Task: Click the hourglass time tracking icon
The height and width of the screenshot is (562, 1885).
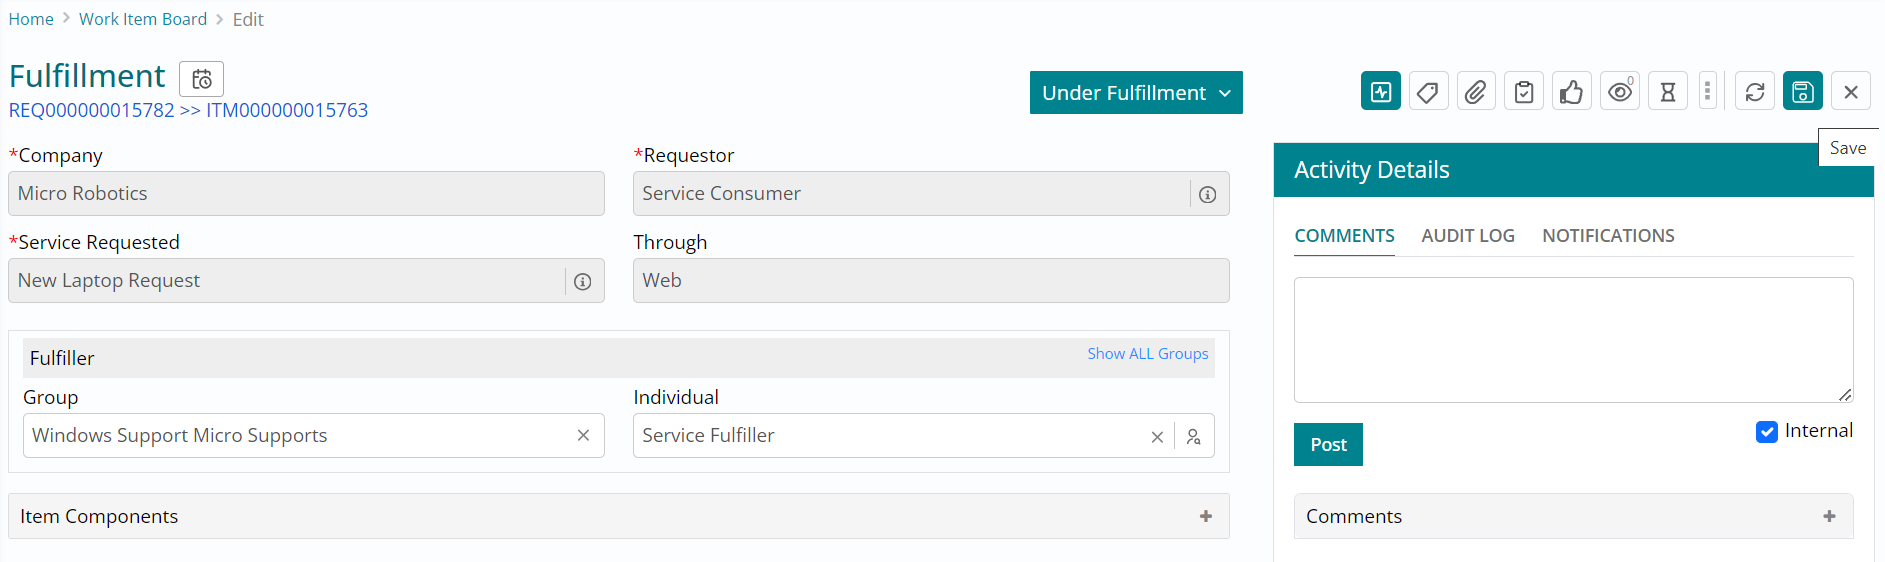Action: click(1668, 92)
